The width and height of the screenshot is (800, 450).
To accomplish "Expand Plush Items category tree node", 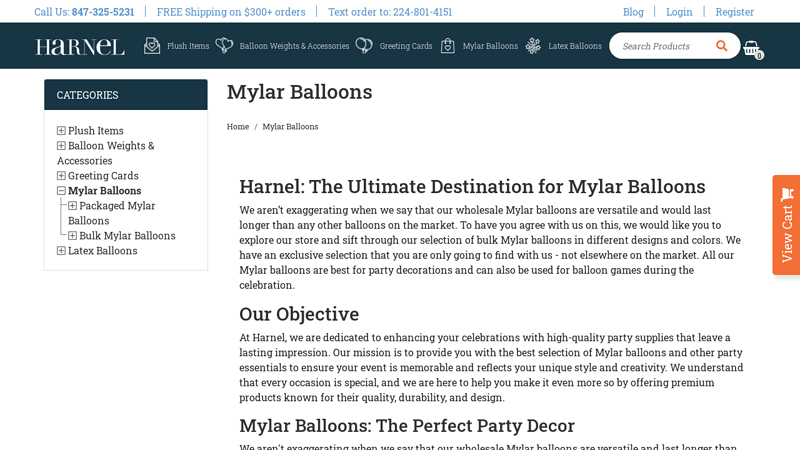I will 61,131.
